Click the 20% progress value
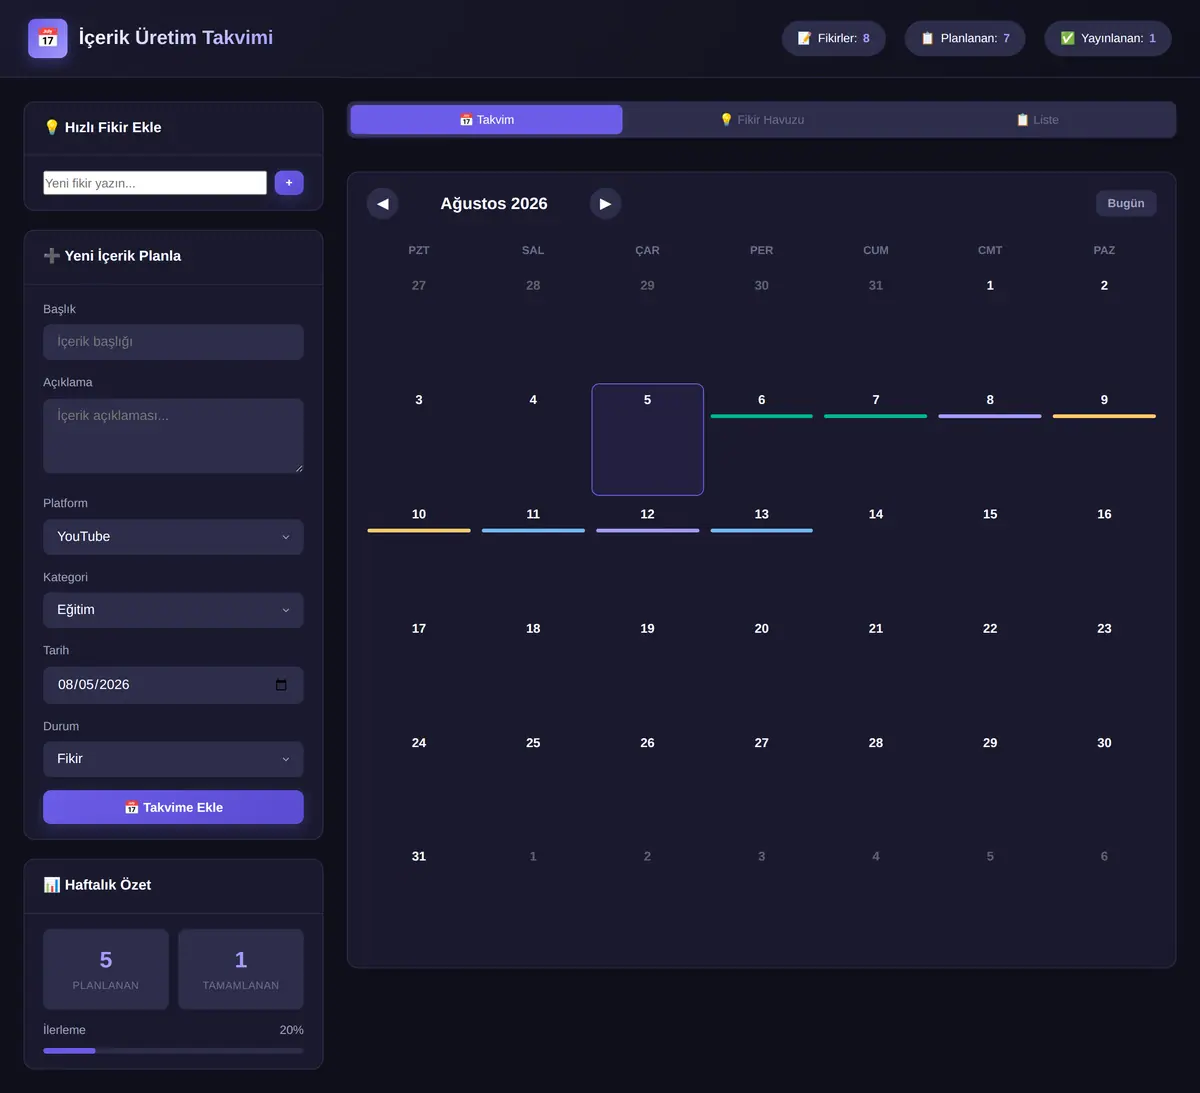 291,1030
